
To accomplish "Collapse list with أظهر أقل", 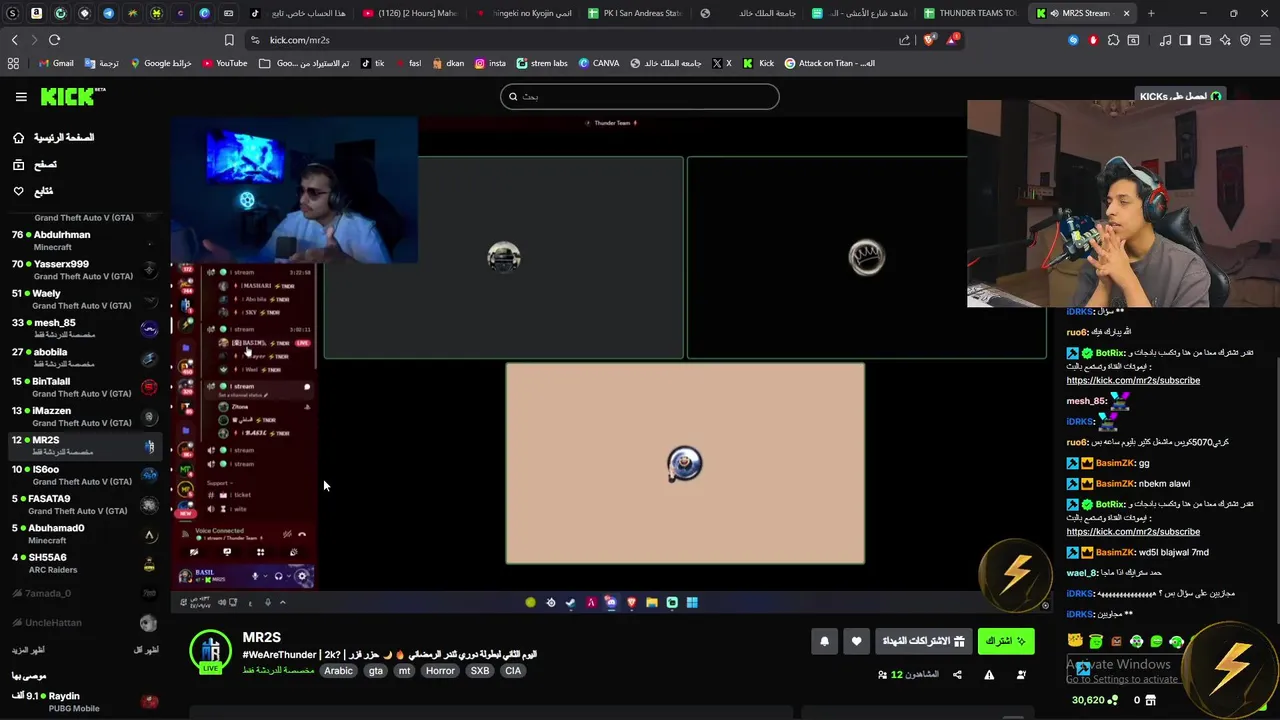I will click(146, 650).
